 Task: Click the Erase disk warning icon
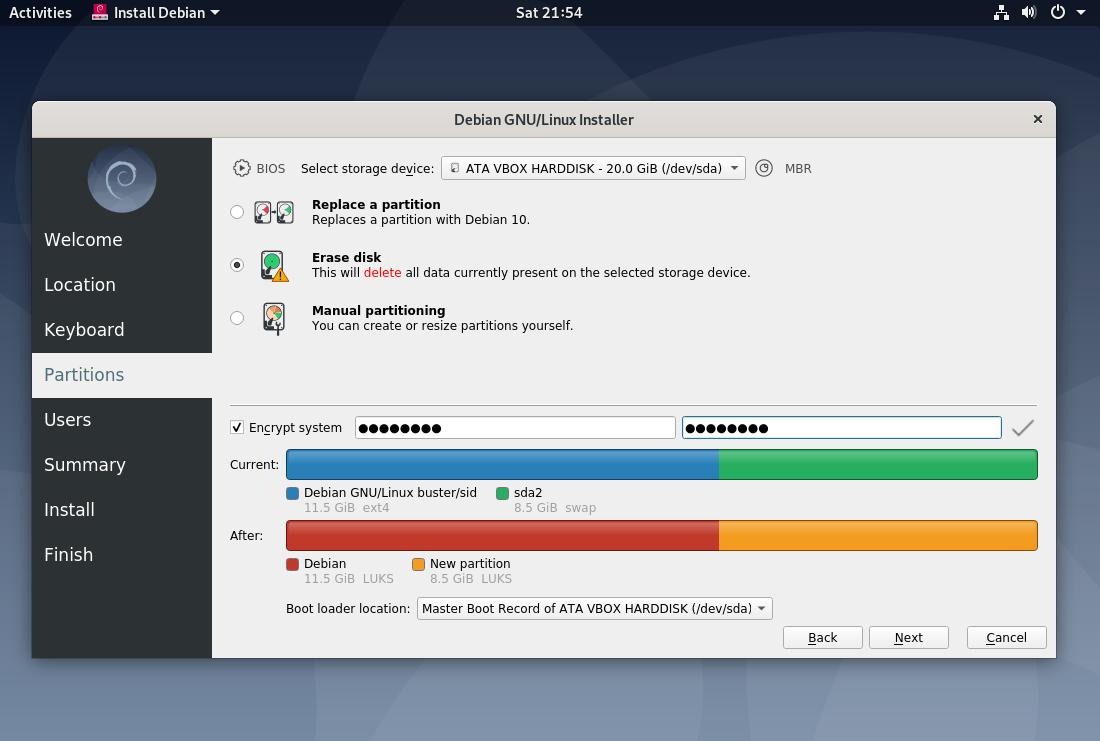[x=274, y=265]
